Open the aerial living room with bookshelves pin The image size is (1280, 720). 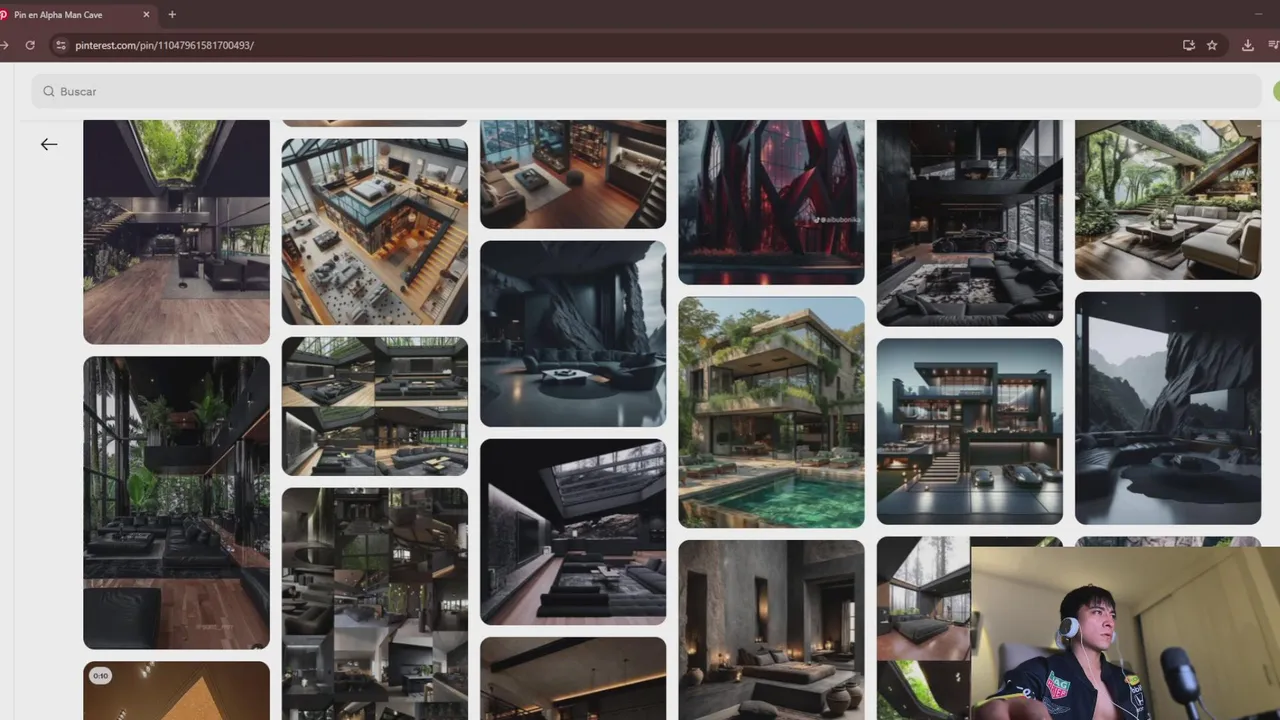tap(573, 174)
